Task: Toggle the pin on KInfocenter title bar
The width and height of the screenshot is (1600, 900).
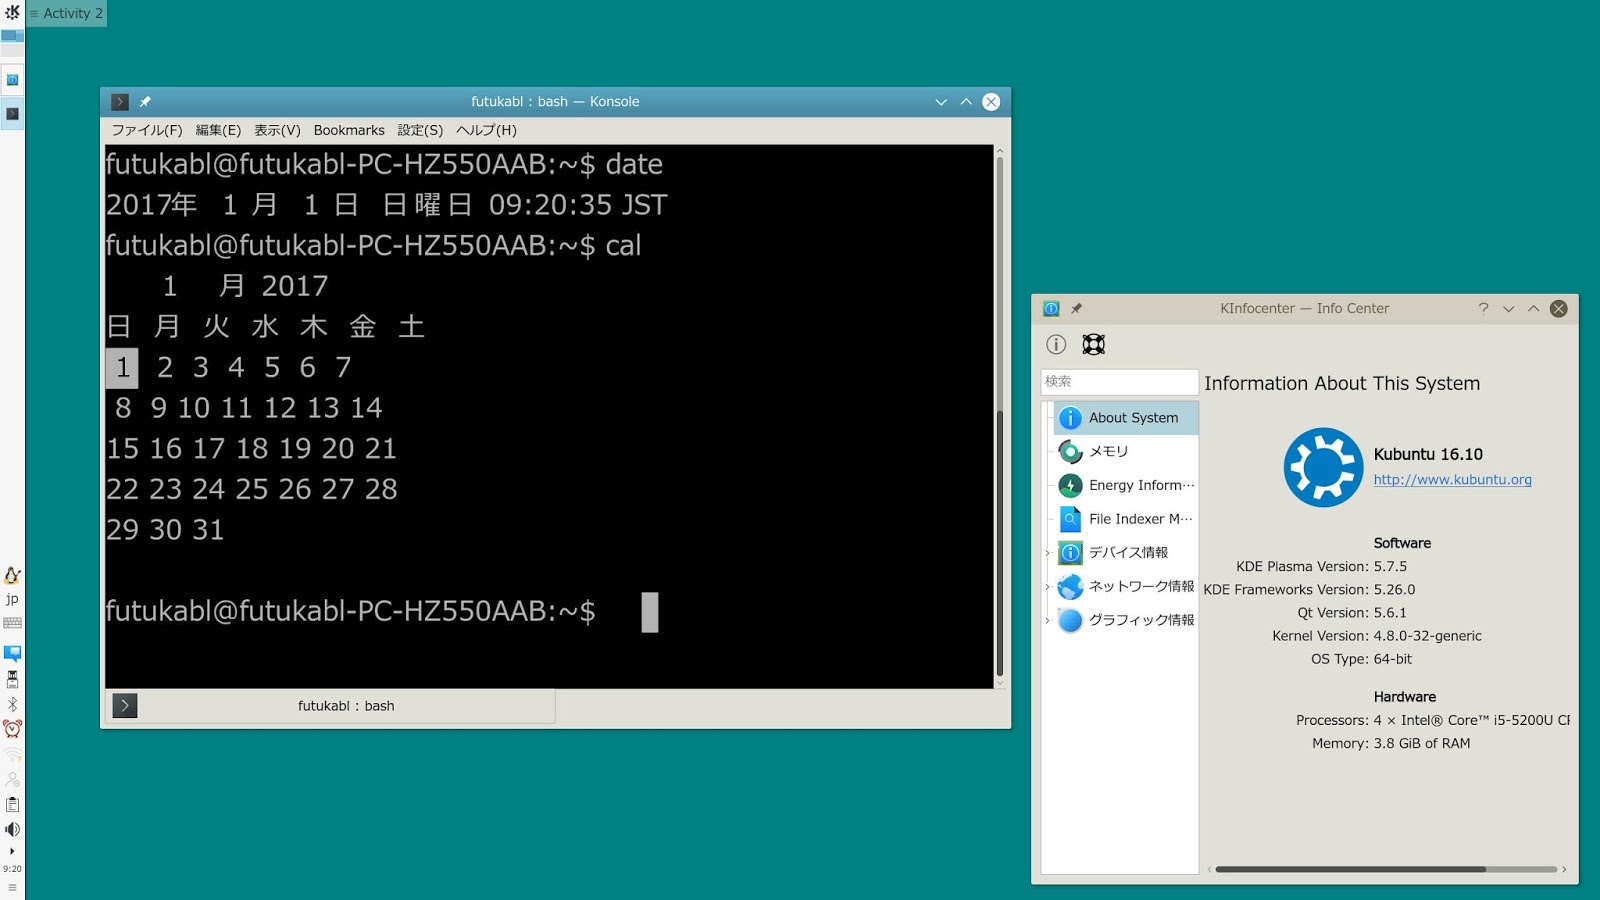Action: tap(1077, 309)
